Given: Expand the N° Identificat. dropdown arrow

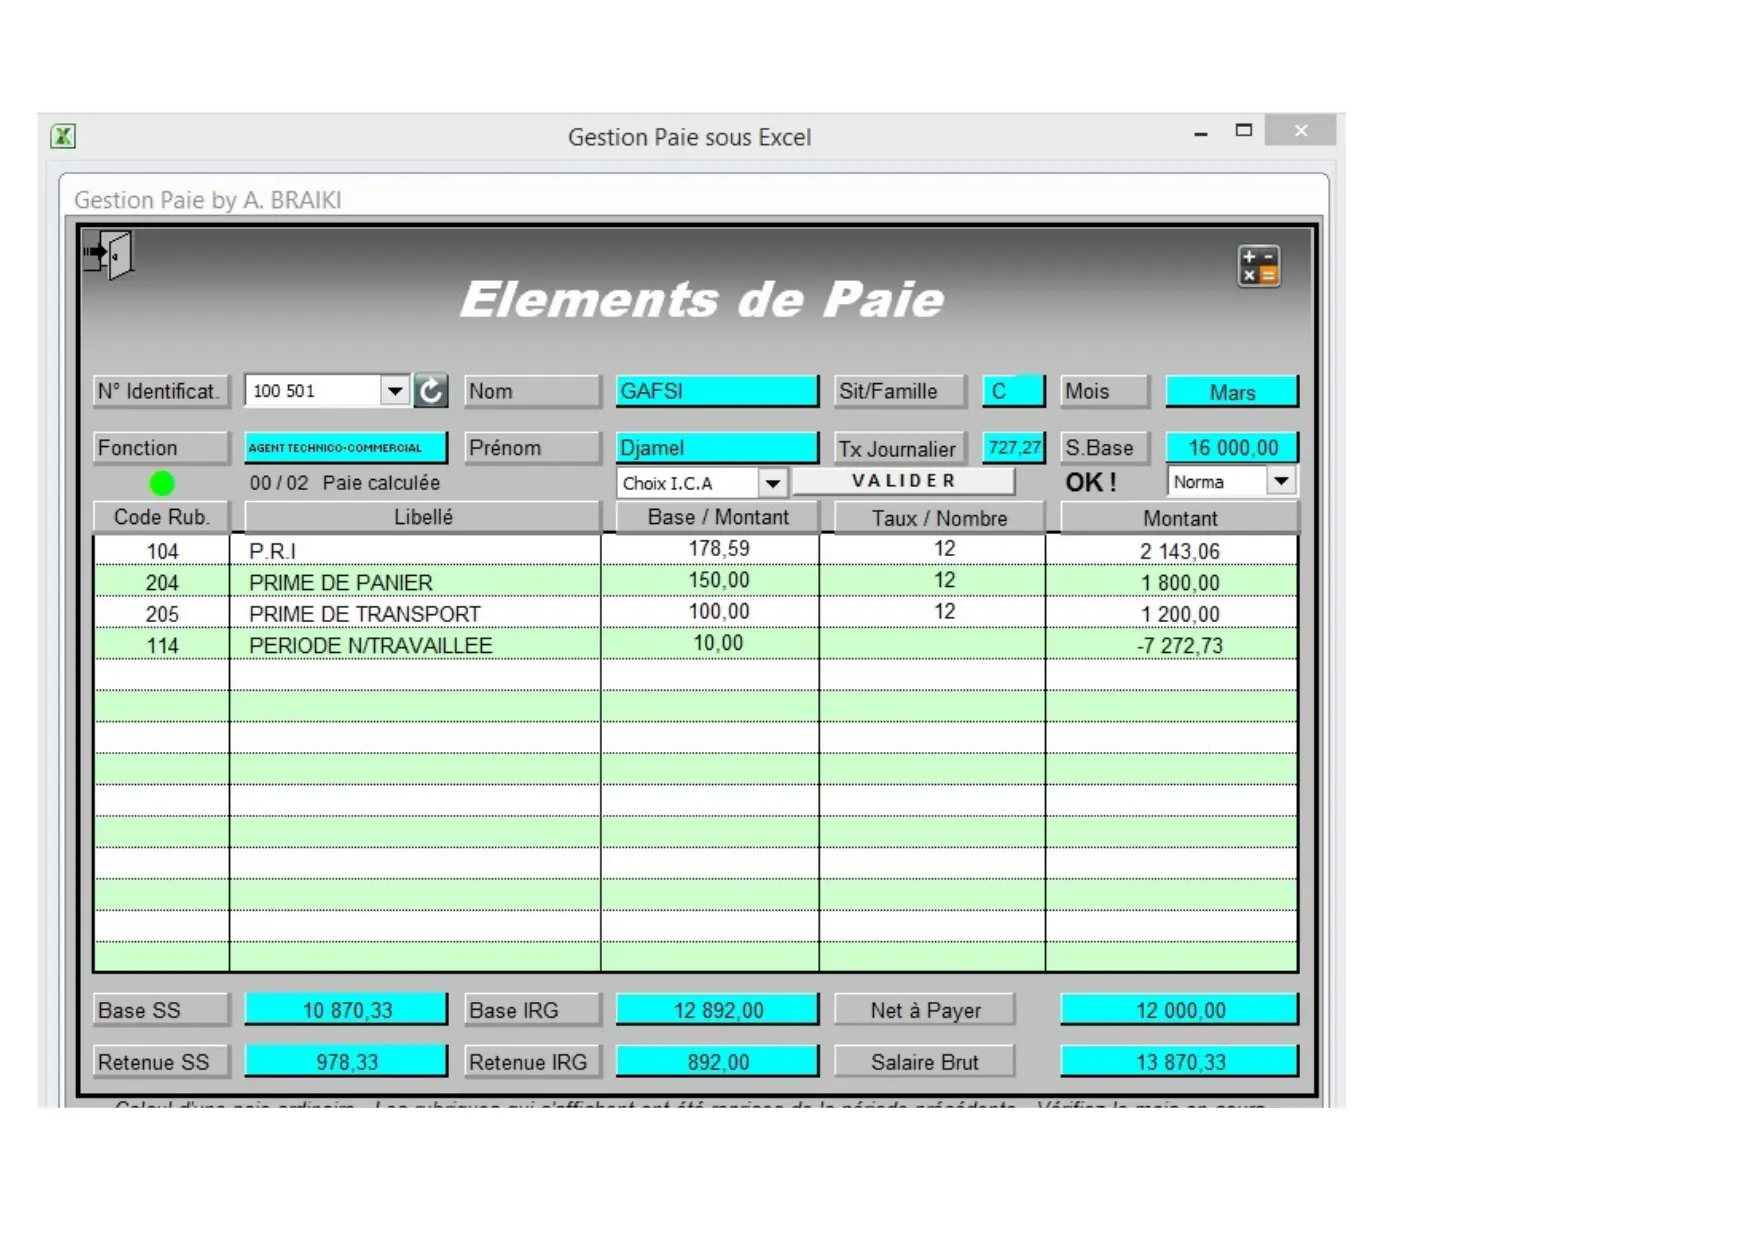Looking at the screenshot, I should point(395,391).
